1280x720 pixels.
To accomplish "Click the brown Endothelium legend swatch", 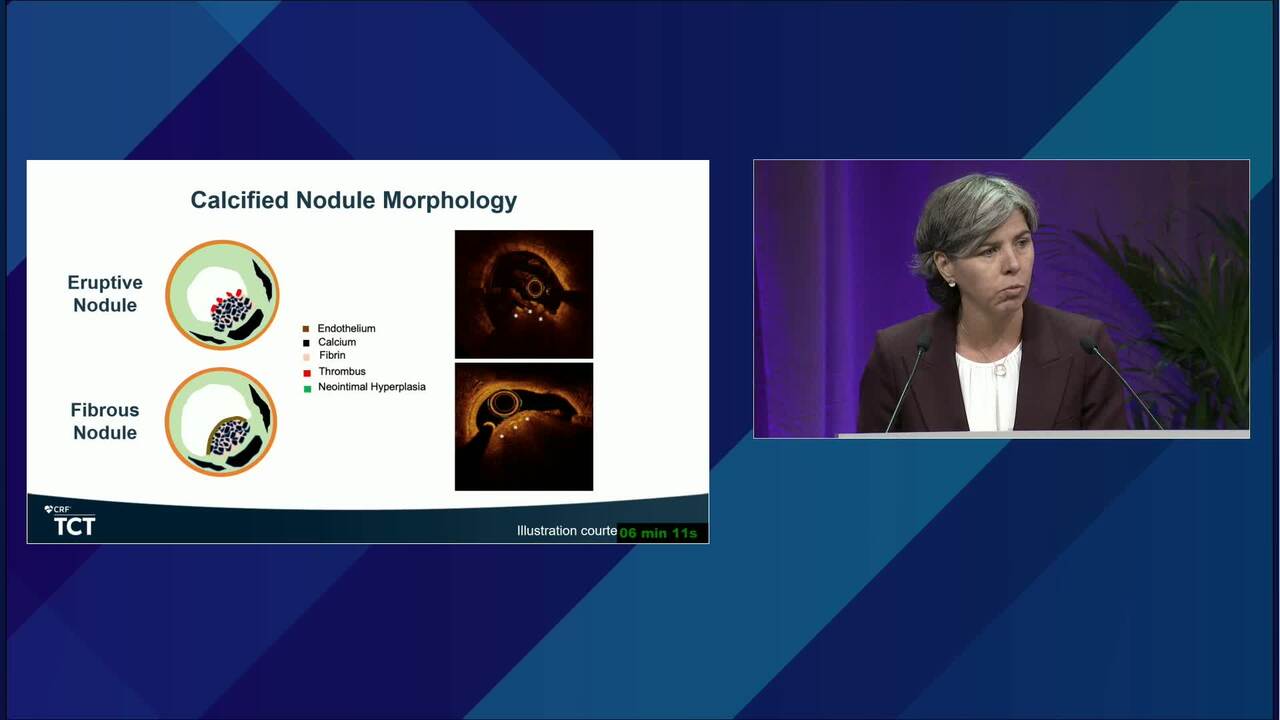I will point(307,329).
